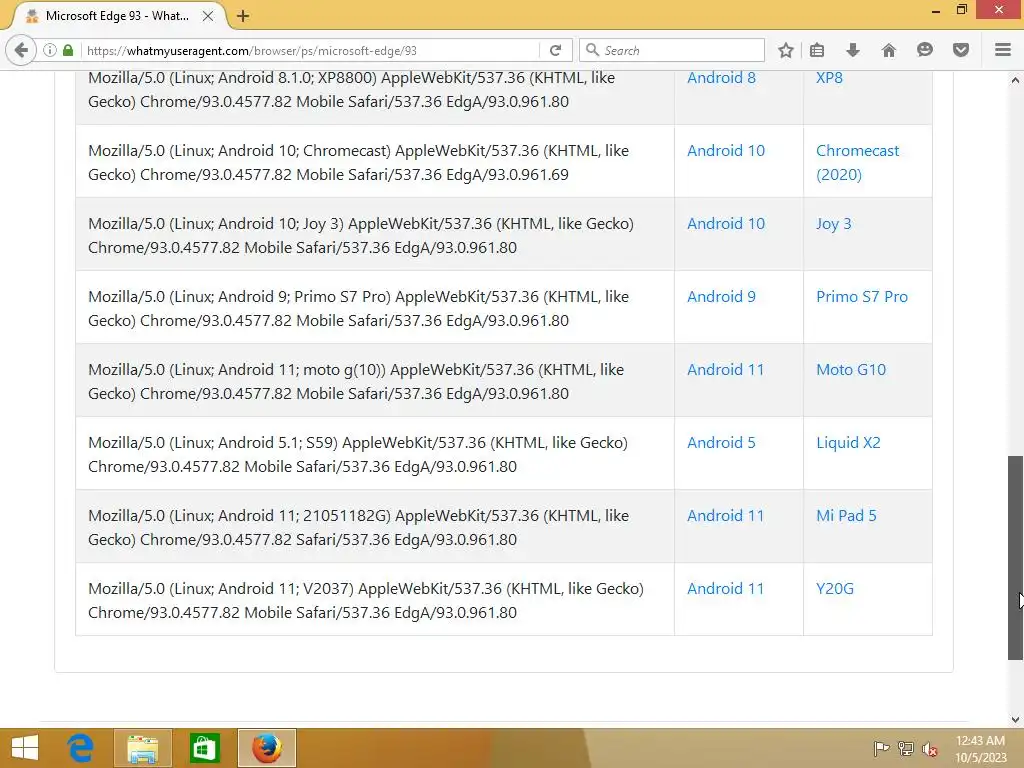Open Android 11 link in Mi Pad 5 row

(726, 517)
